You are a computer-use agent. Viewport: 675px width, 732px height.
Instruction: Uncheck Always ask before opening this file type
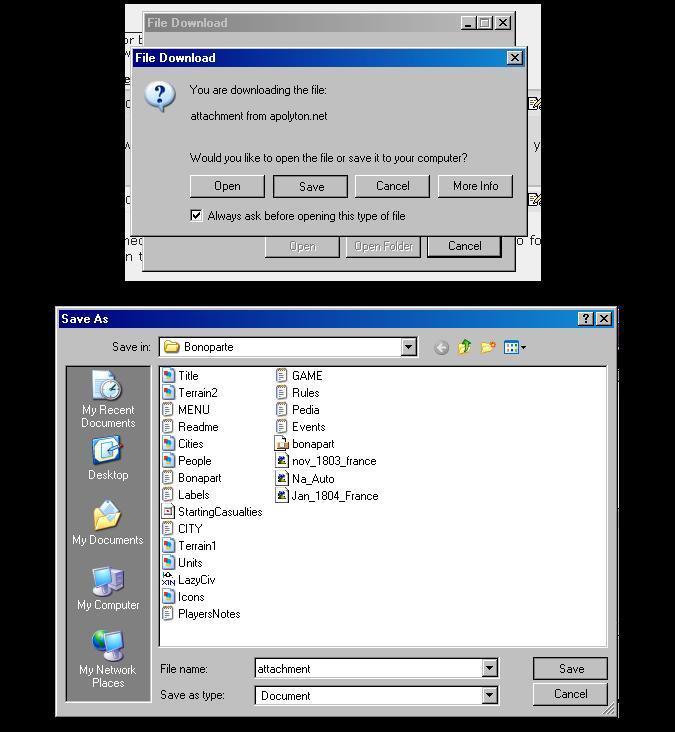point(197,216)
